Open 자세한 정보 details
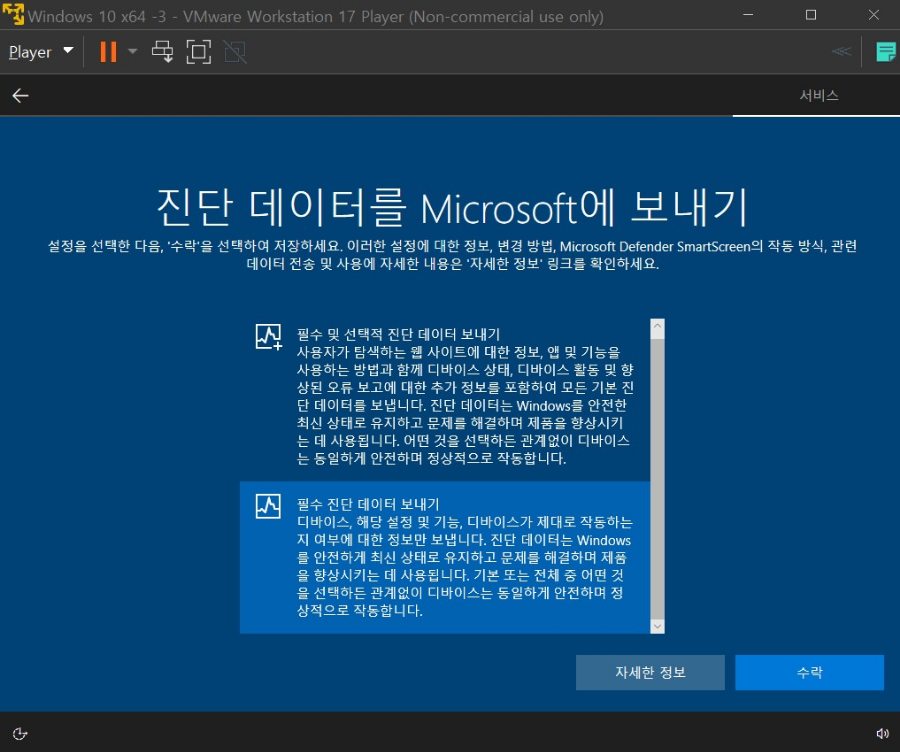 650,672
